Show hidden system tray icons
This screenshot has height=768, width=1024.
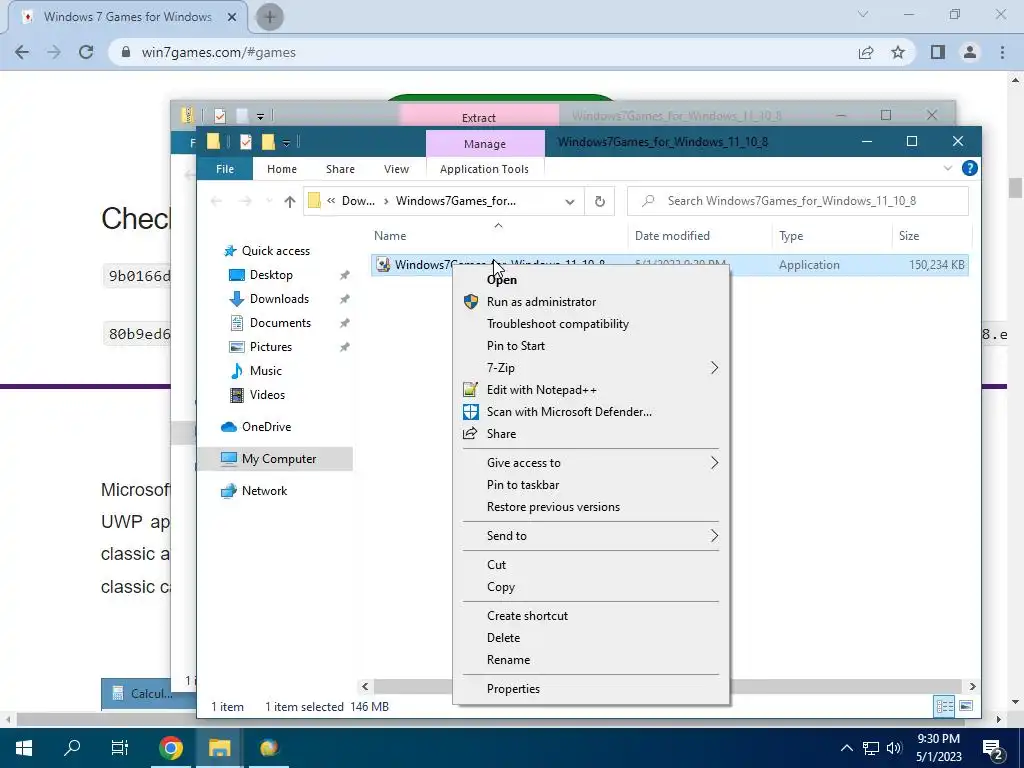tap(846, 748)
